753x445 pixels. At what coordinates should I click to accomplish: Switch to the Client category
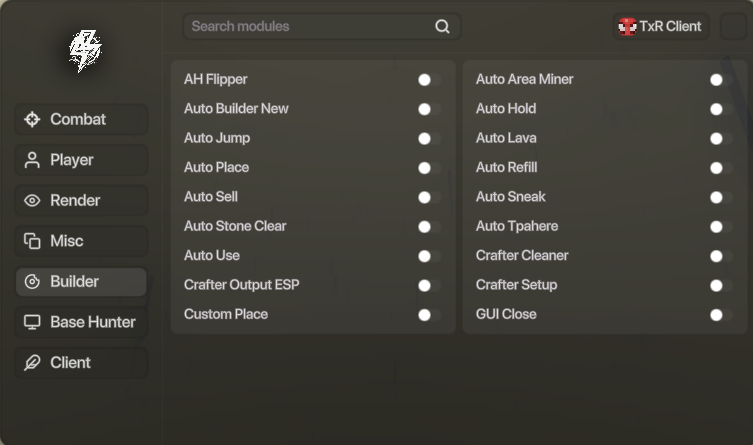pyautogui.click(x=81, y=362)
